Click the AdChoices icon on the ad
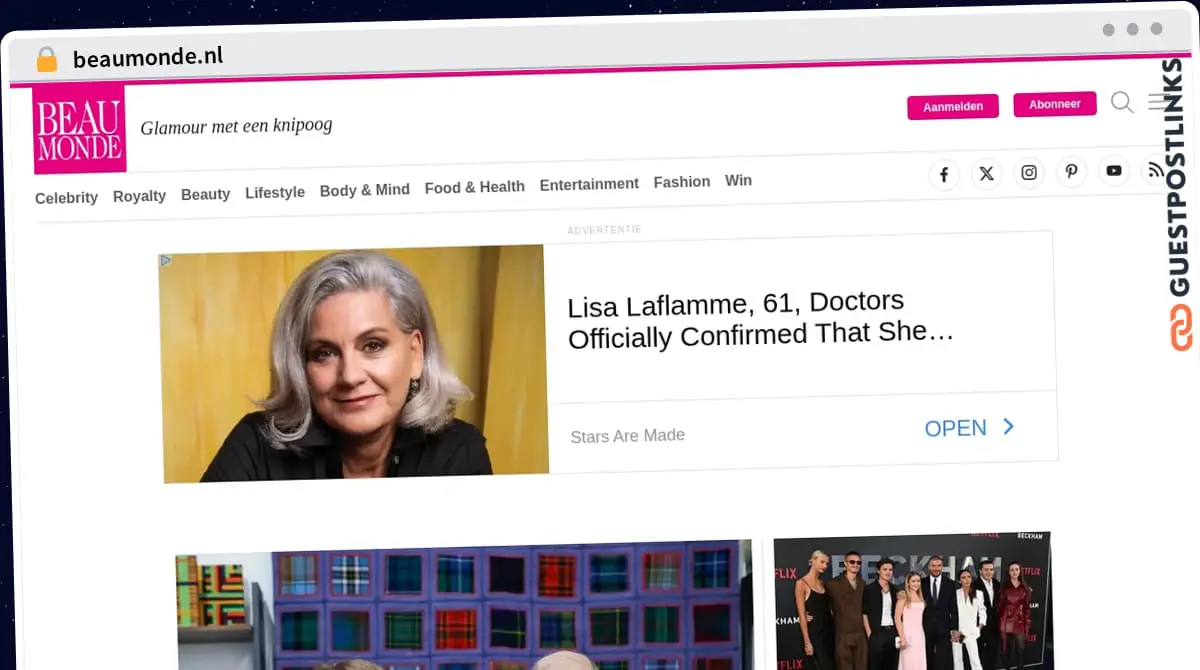The height and width of the screenshot is (670, 1200). coord(166,260)
